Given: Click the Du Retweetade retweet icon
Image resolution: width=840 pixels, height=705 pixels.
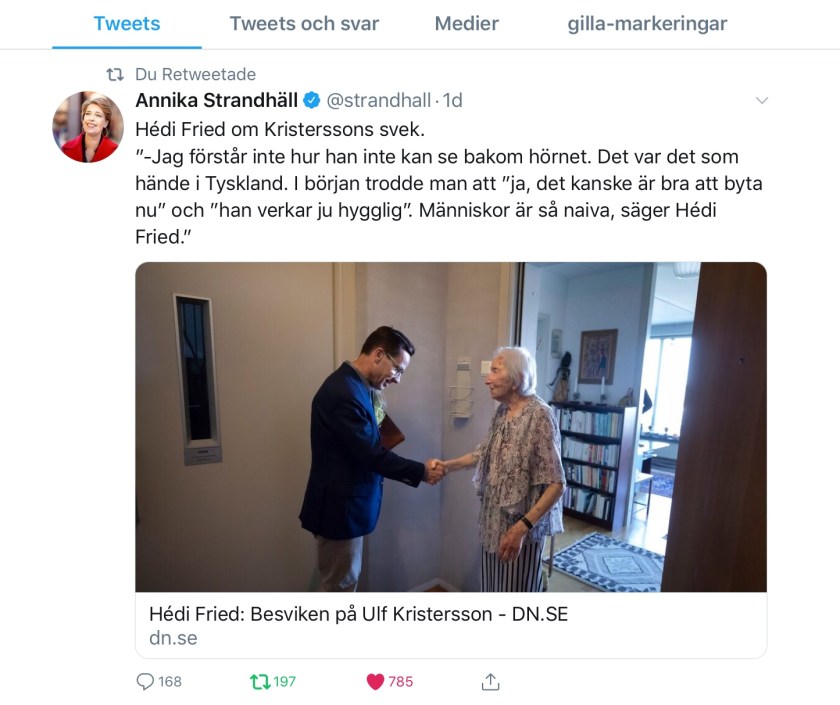Looking at the screenshot, I should pyautogui.click(x=115, y=74).
